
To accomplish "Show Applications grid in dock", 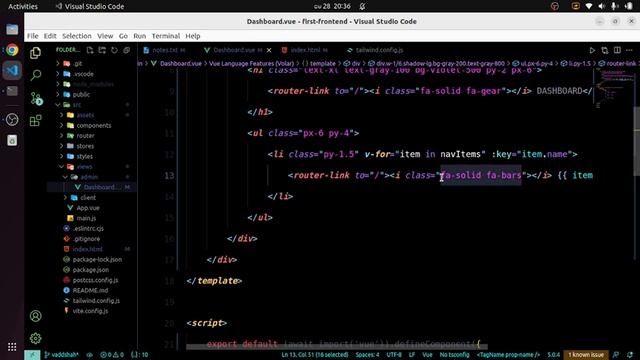I will pos(12,347).
